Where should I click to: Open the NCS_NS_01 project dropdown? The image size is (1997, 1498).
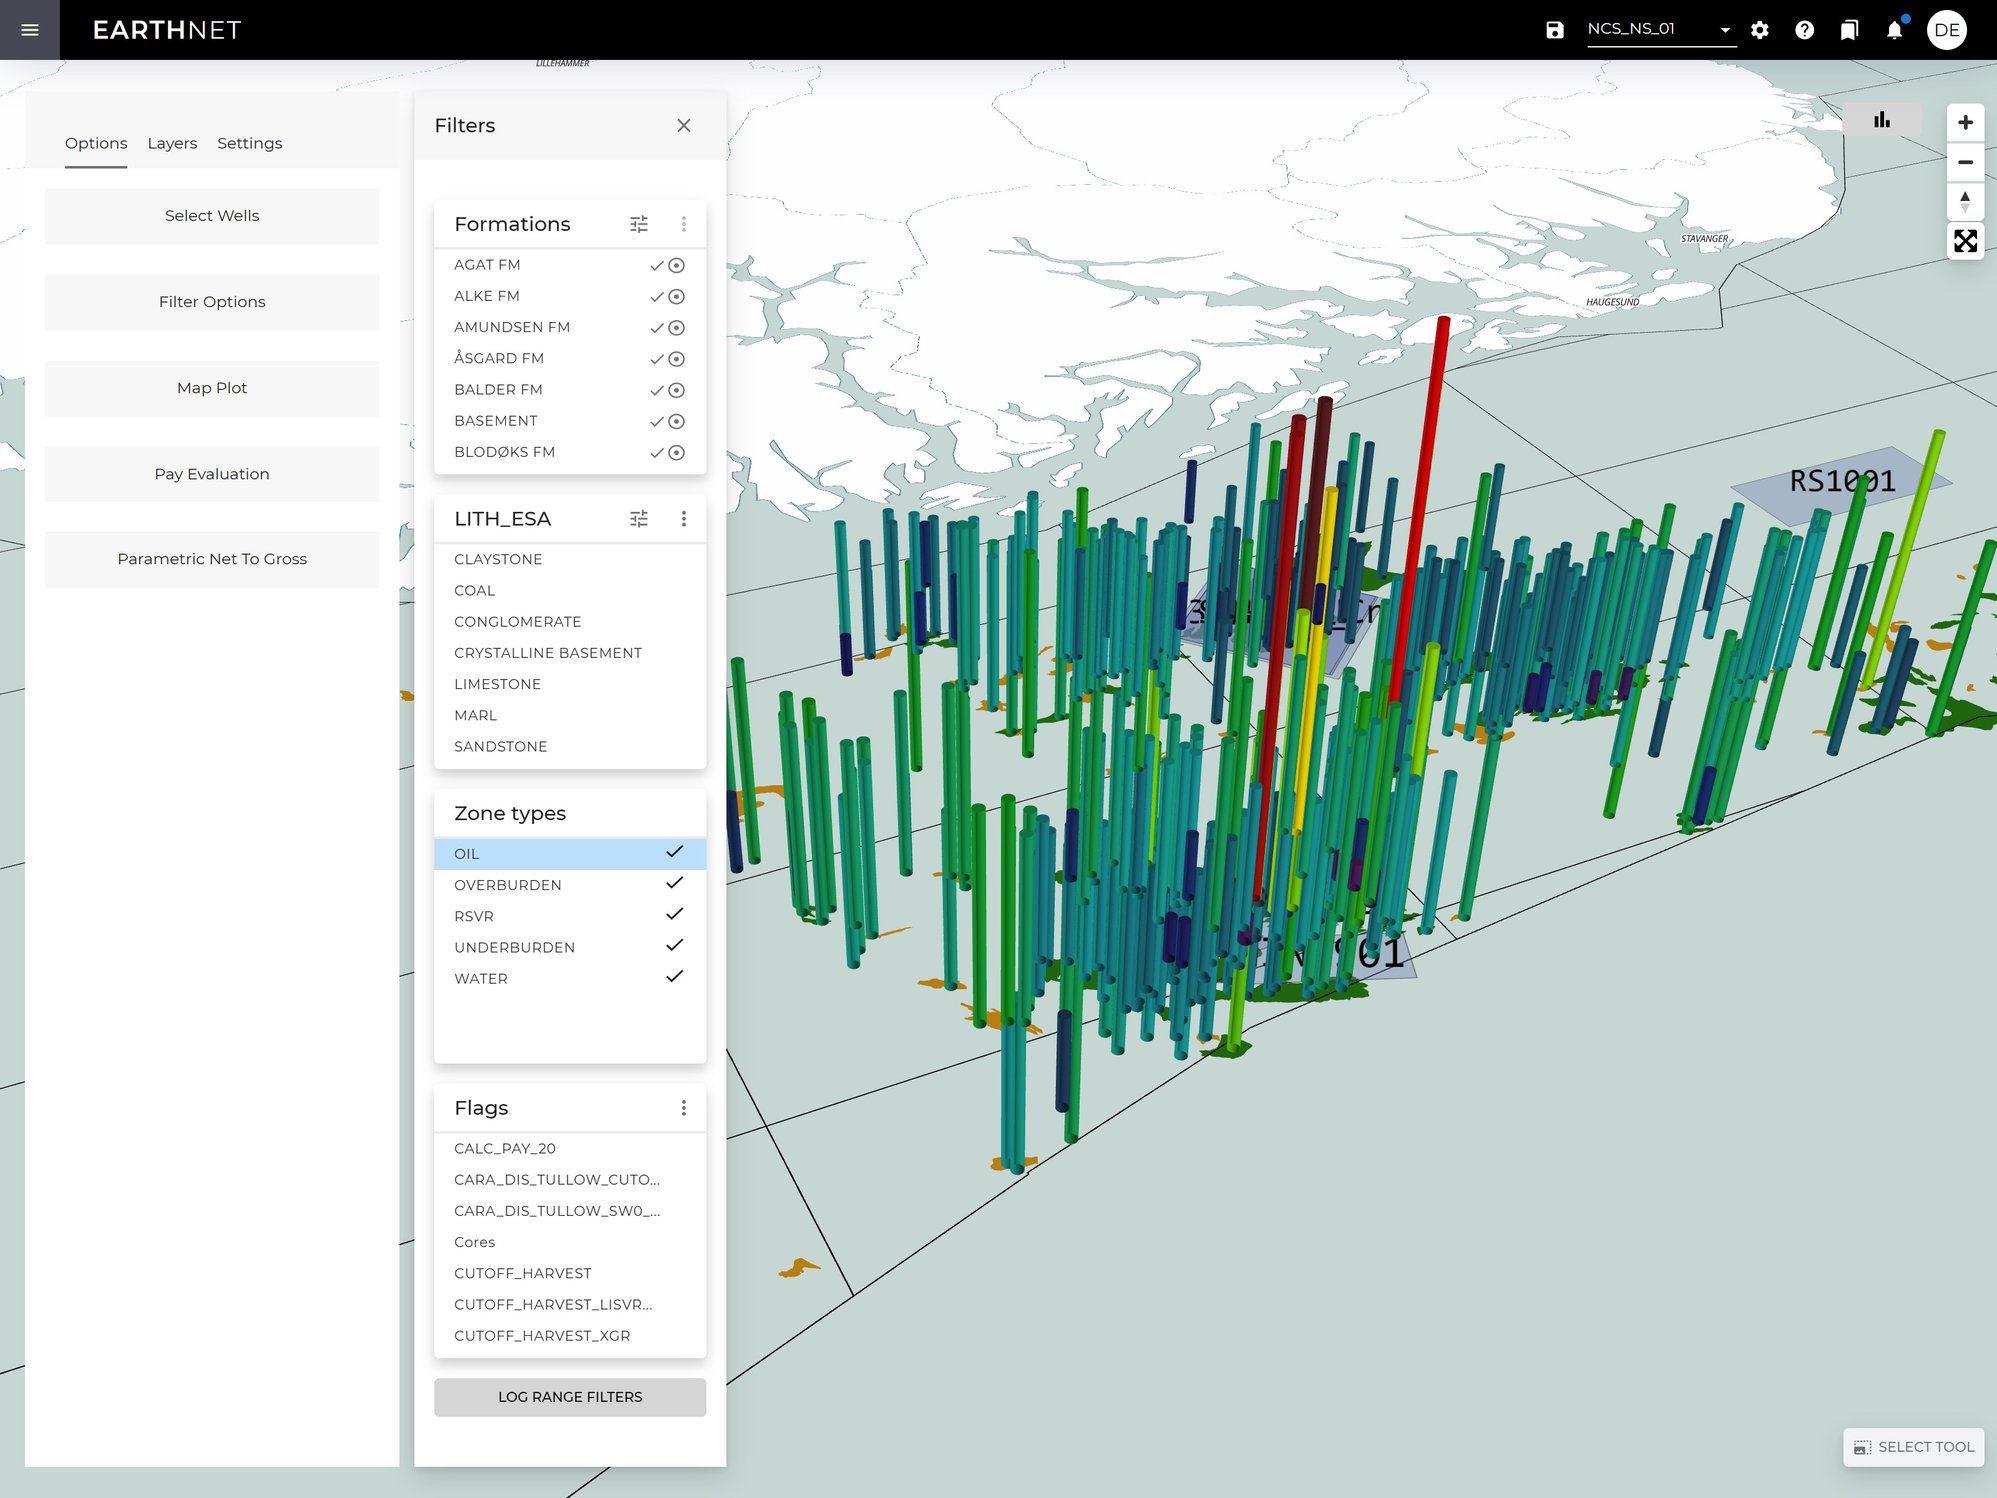[x=1725, y=30]
